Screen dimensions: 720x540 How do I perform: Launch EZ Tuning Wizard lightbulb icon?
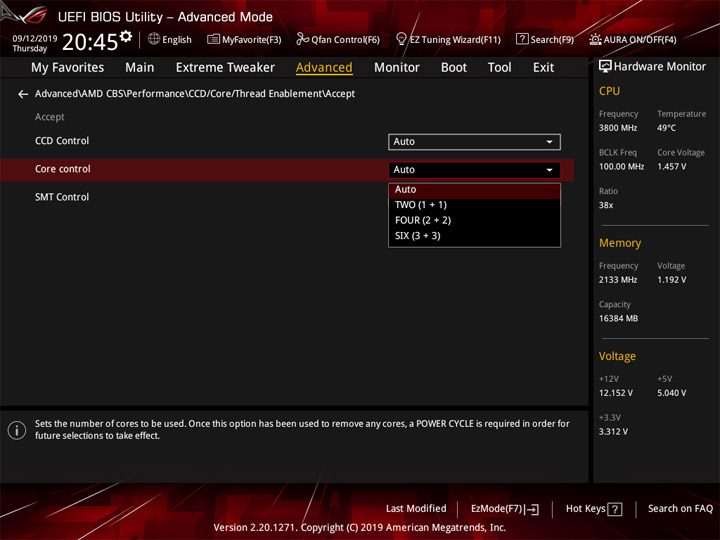[401, 39]
